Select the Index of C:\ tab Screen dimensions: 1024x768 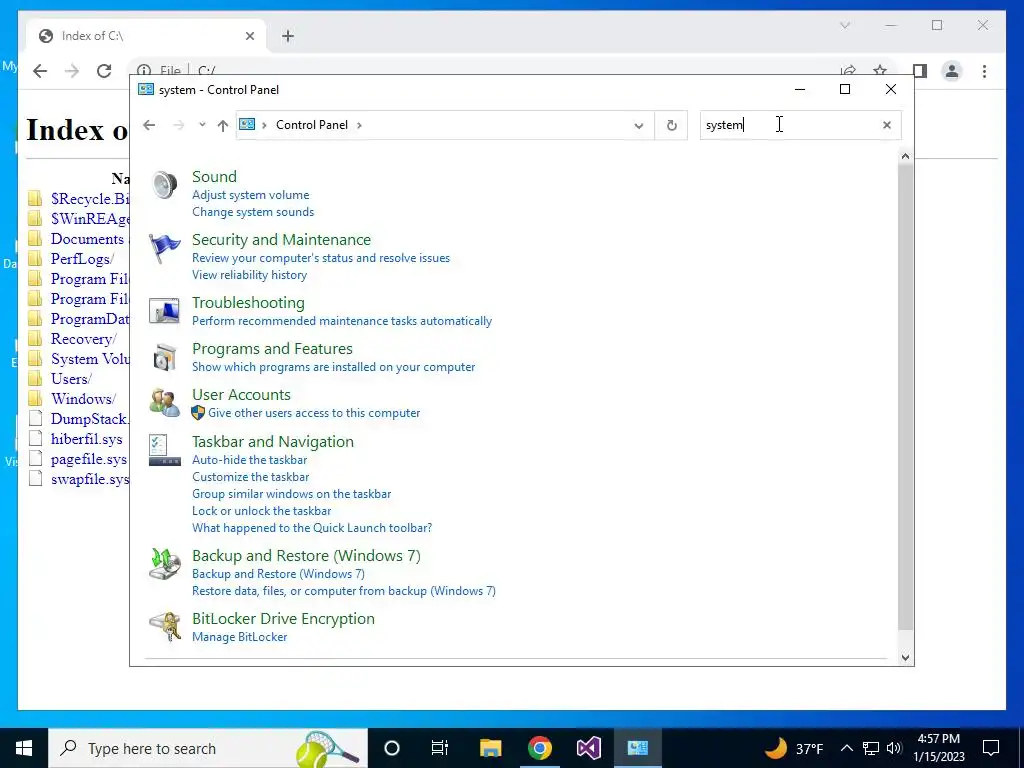(x=147, y=36)
